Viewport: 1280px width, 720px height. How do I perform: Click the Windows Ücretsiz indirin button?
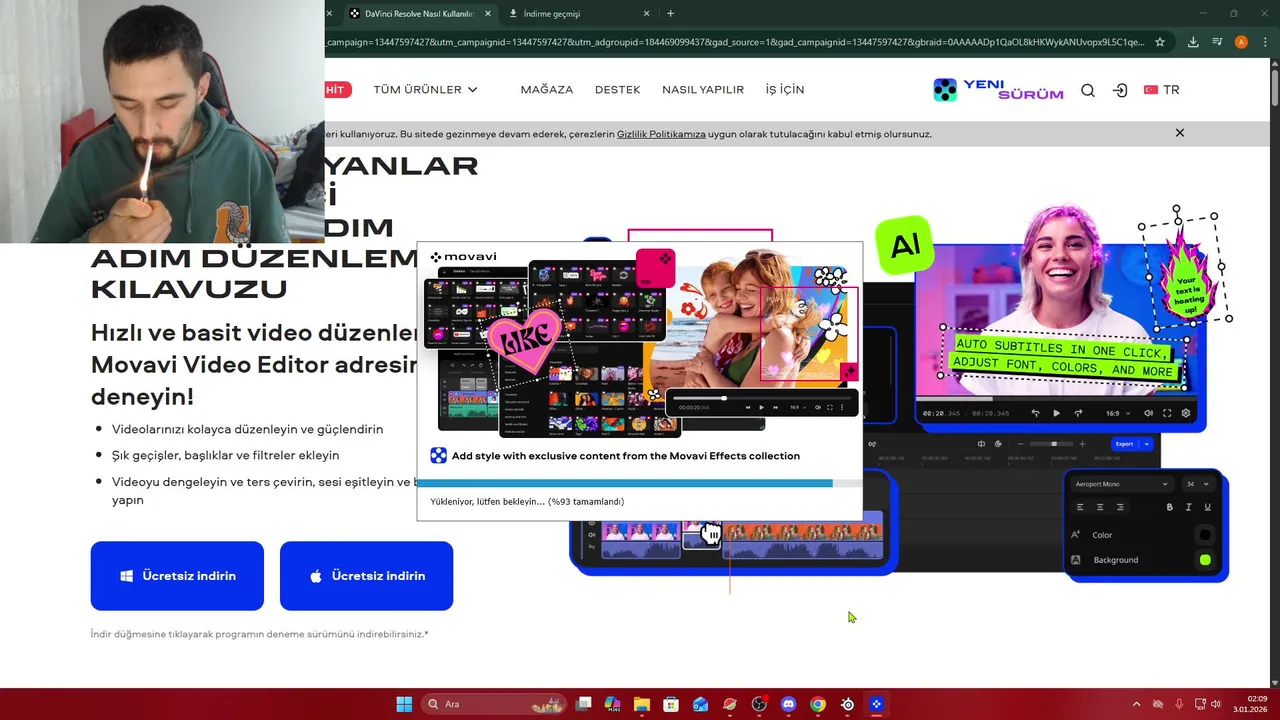coord(177,576)
